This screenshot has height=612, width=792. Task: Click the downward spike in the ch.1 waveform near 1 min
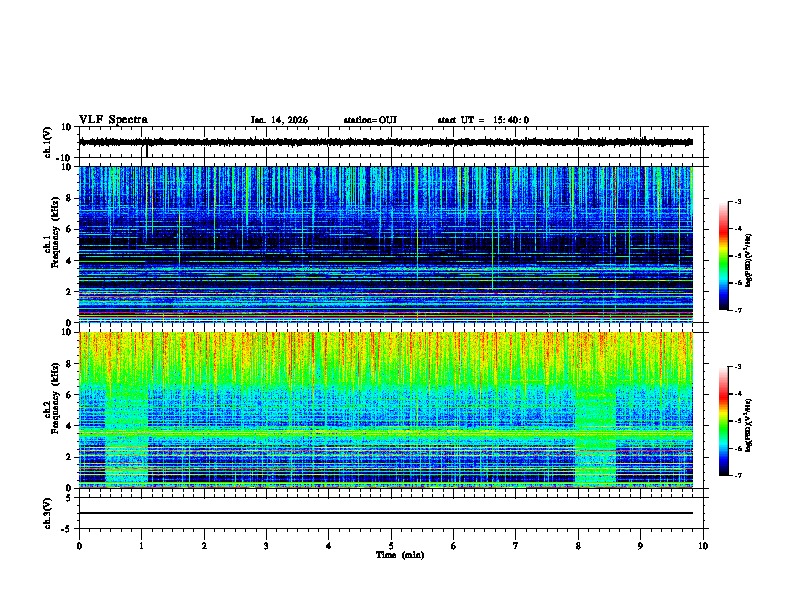(146, 151)
